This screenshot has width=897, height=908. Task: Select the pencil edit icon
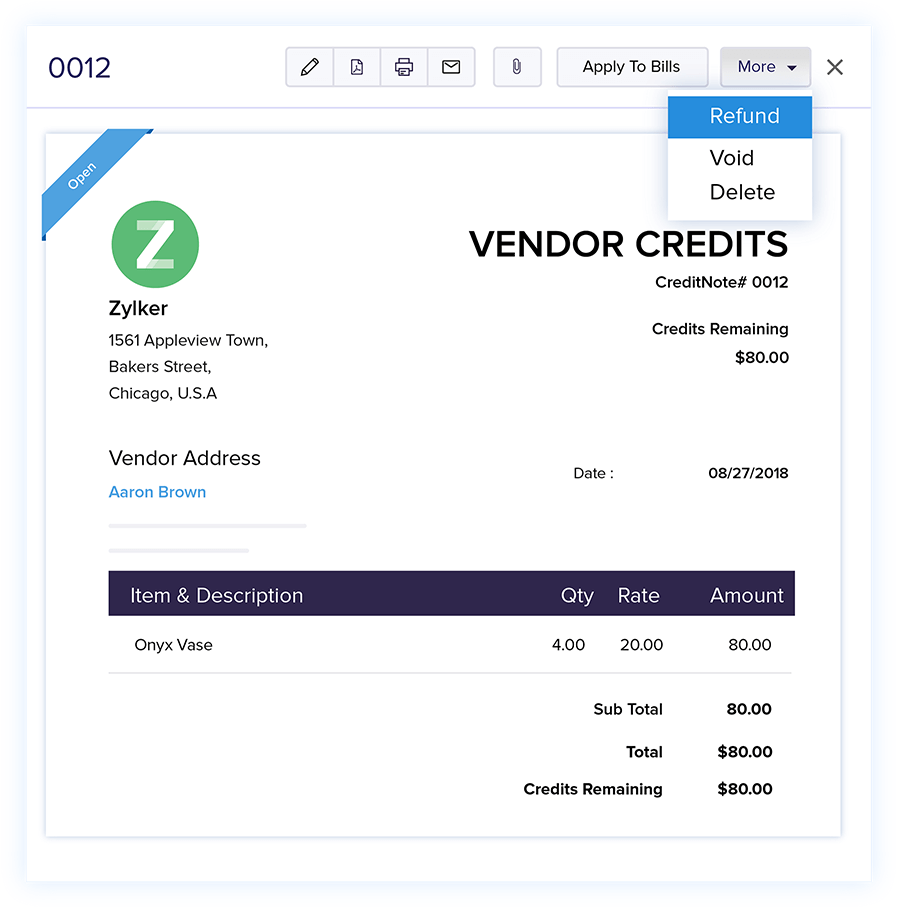pos(309,67)
